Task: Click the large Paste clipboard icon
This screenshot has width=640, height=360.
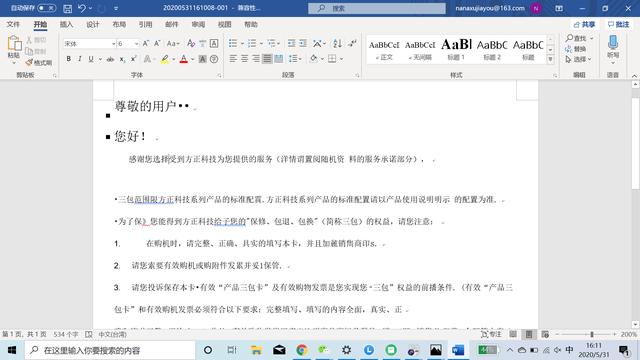Action: pyautogui.click(x=14, y=43)
